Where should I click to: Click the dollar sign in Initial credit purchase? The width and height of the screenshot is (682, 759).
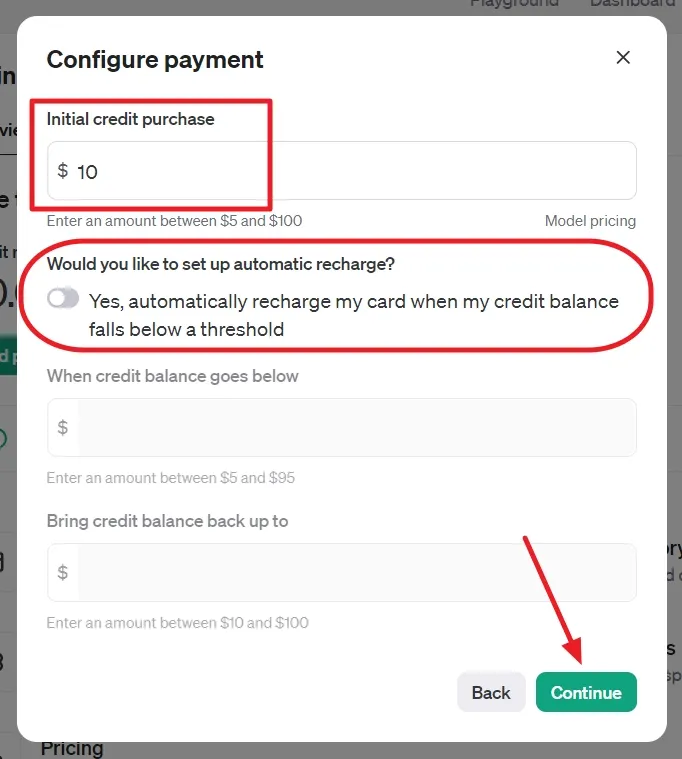[x=63, y=171]
